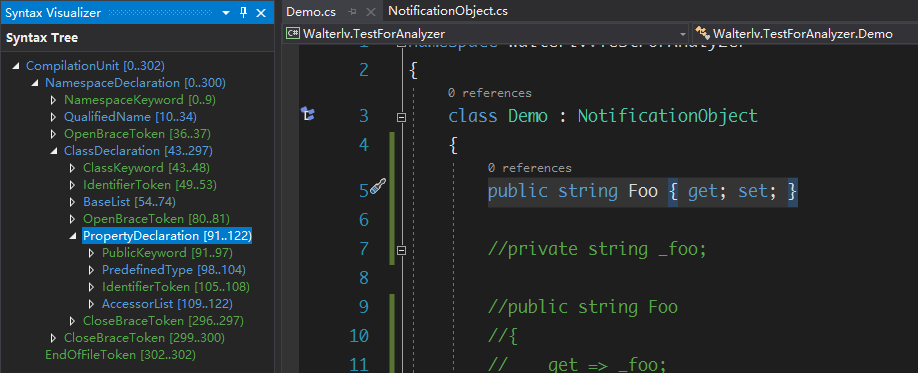Select NamespaceDeclaration [0..300) tree row

(x=135, y=83)
